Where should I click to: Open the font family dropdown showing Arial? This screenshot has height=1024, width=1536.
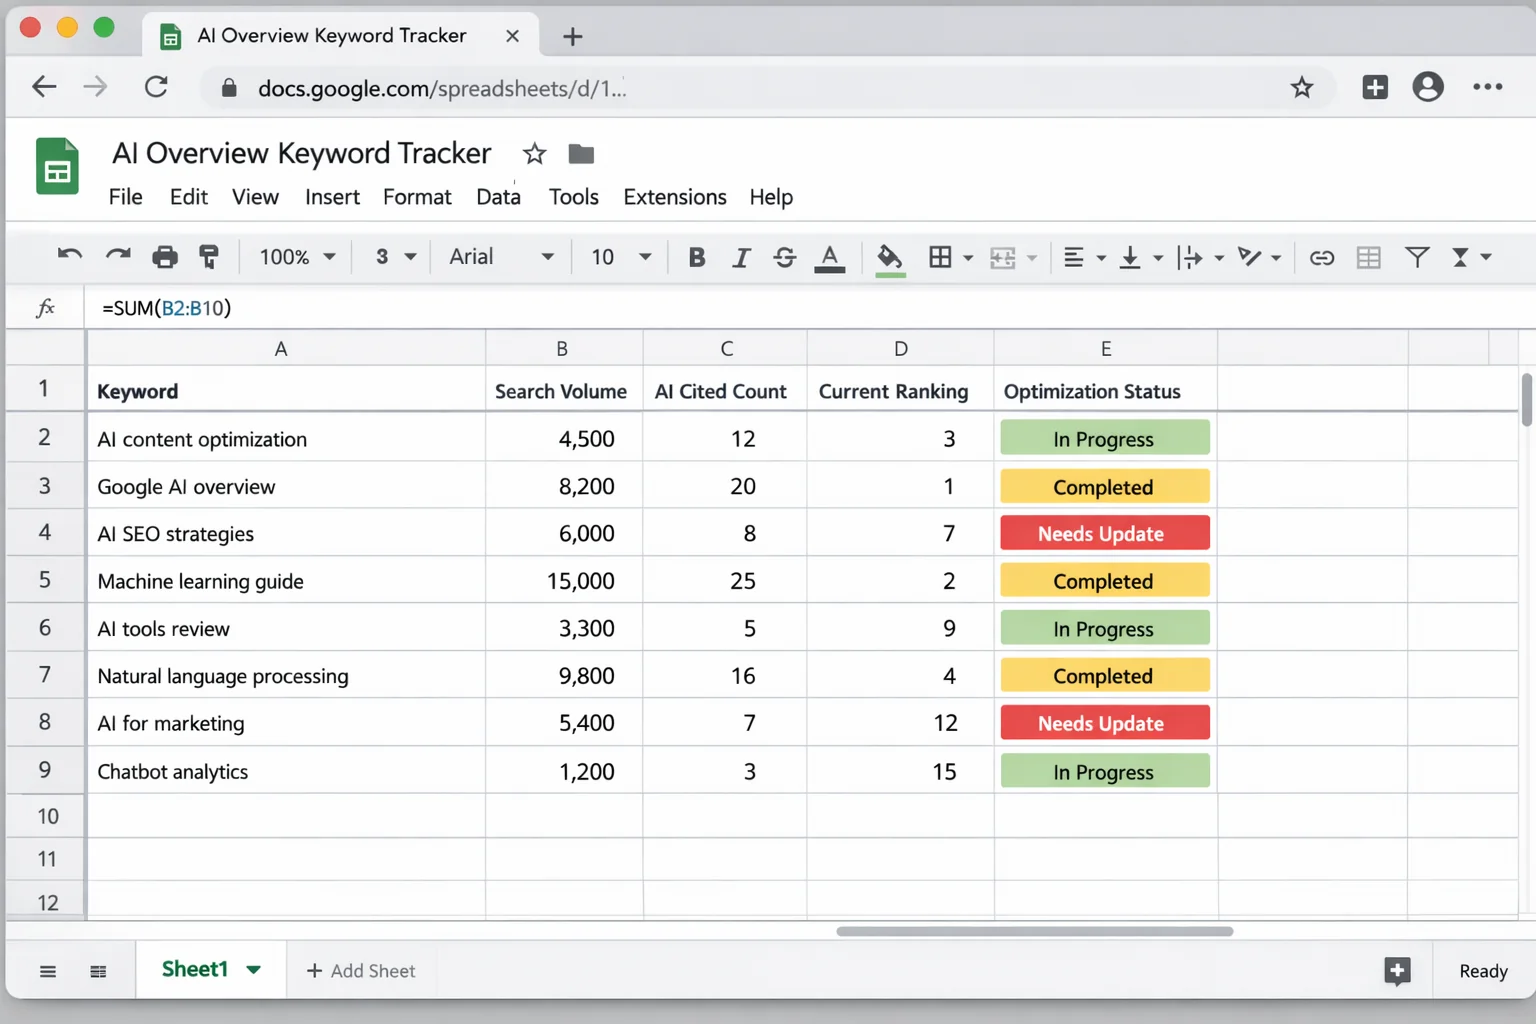click(500, 256)
